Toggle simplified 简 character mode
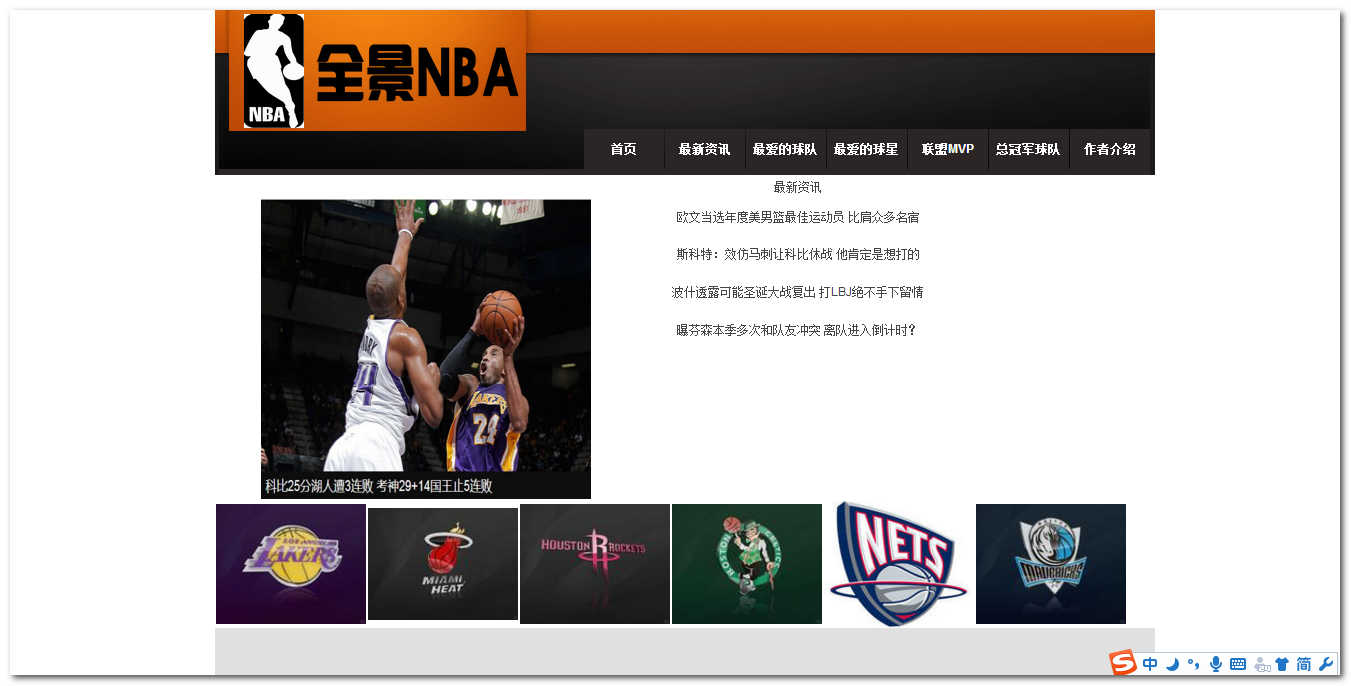Image resolution: width=1351 pixels, height=686 pixels. (1304, 664)
